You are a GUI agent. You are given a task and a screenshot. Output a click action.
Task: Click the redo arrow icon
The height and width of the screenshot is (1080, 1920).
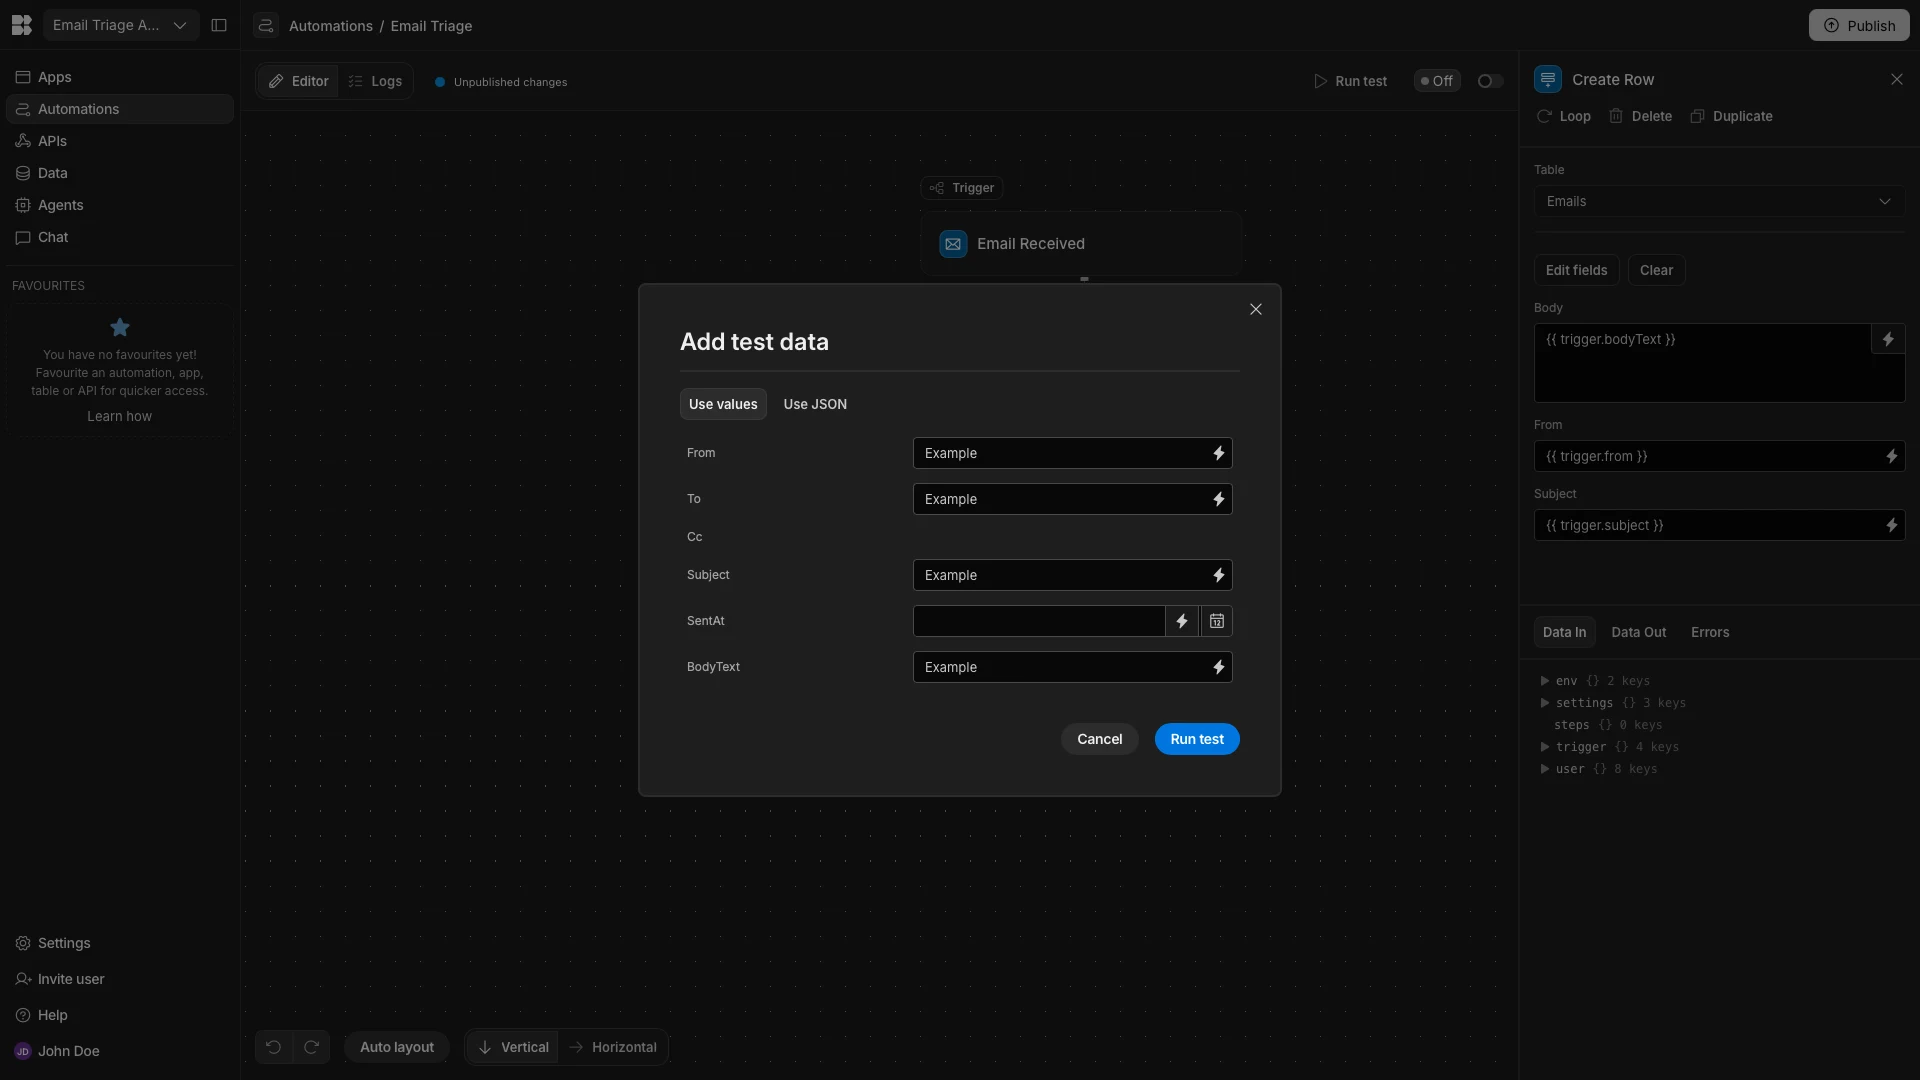click(x=311, y=1047)
